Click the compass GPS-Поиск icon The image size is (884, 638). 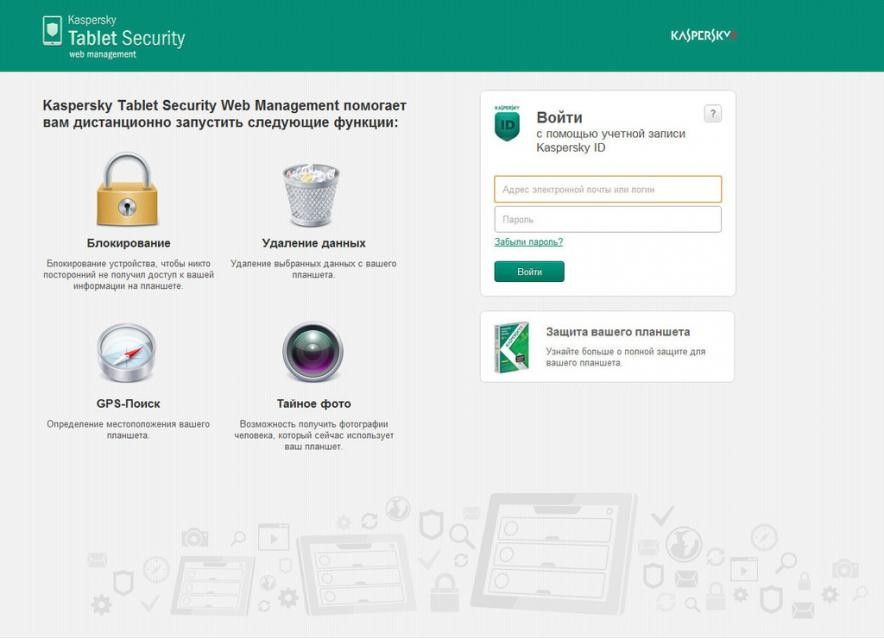(x=127, y=353)
